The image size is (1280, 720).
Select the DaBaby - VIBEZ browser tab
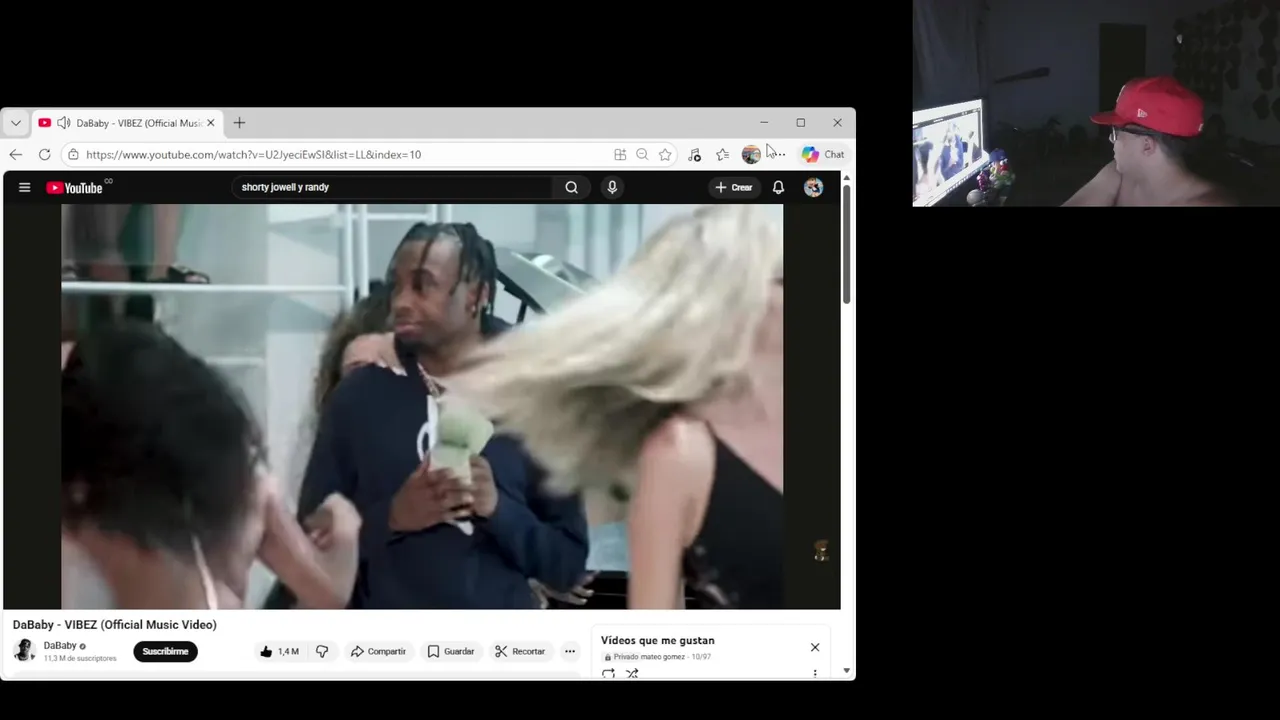click(x=126, y=123)
